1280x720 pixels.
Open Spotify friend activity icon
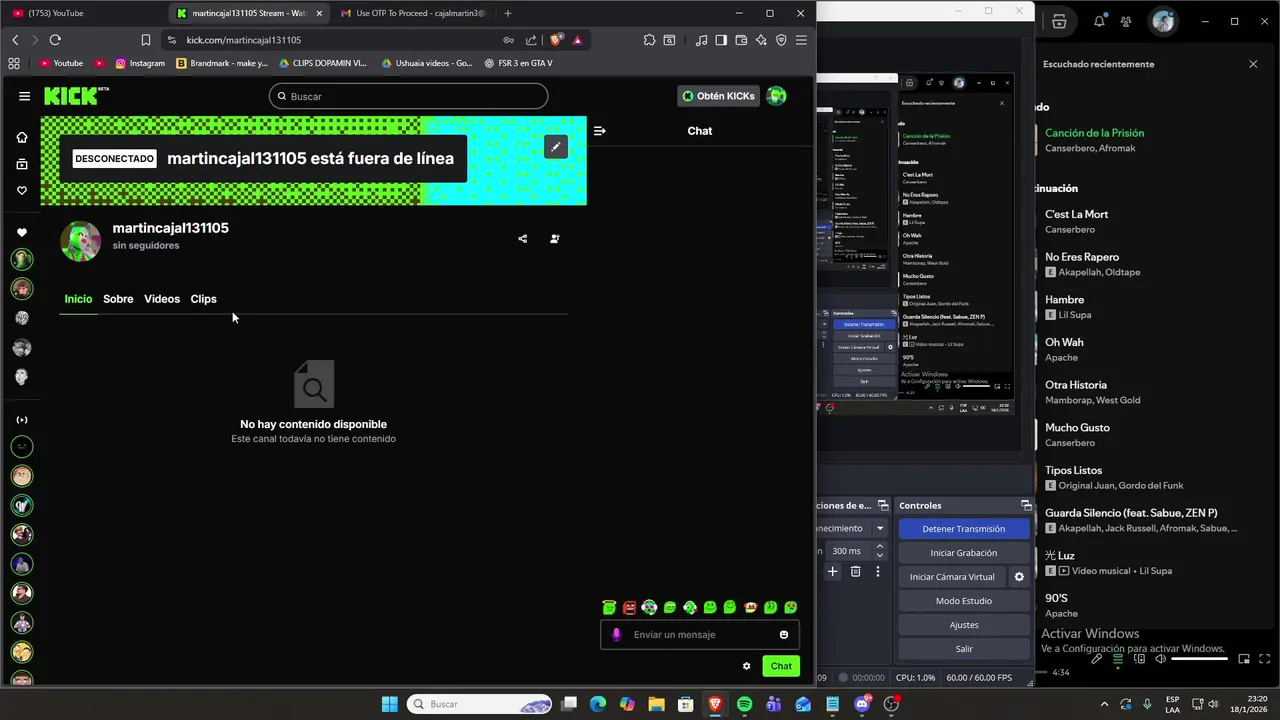[x=1127, y=21]
